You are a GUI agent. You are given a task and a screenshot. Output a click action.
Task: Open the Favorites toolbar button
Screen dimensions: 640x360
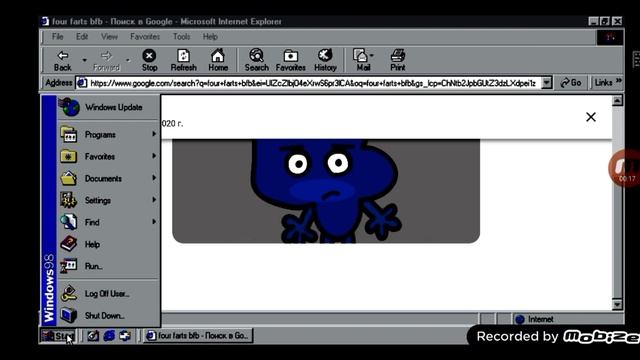point(290,60)
